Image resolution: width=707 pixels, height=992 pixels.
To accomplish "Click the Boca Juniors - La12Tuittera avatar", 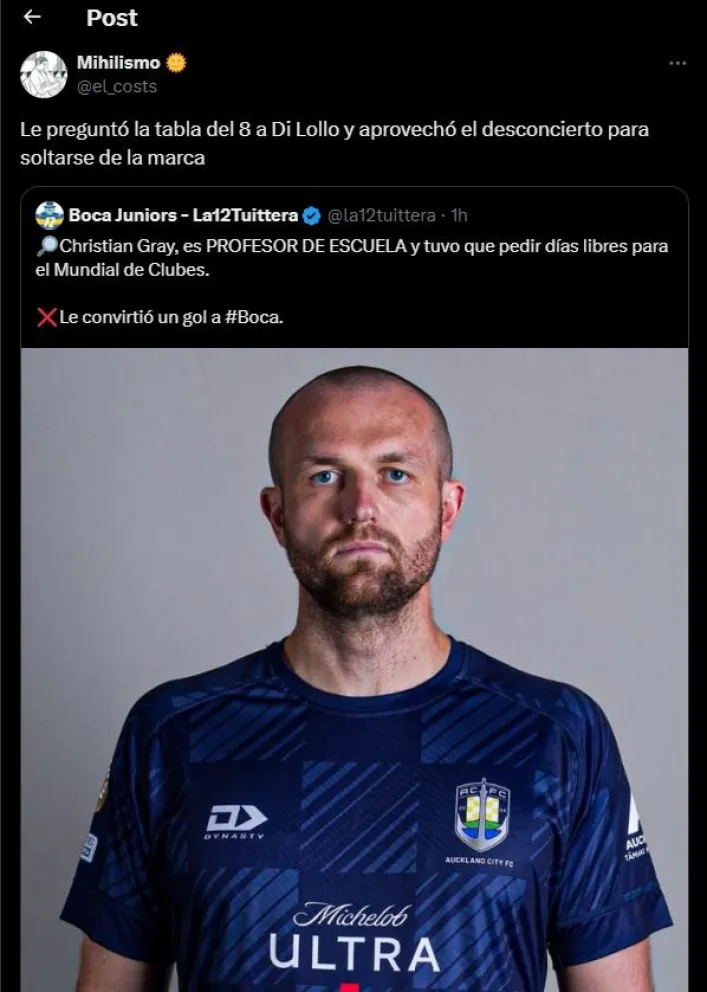I will tap(50, 215).
